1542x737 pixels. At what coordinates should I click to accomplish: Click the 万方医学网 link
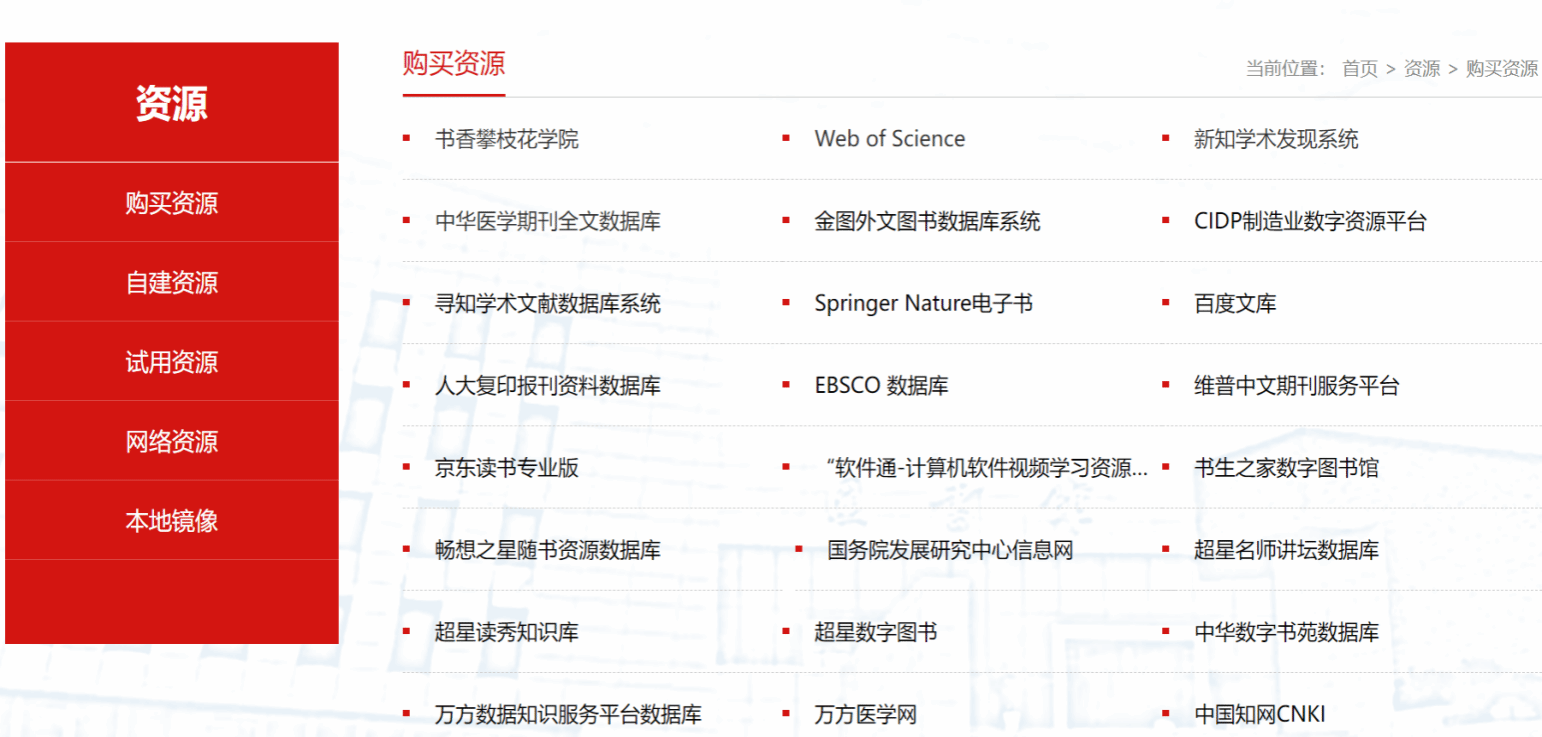[x=865, y=715]
